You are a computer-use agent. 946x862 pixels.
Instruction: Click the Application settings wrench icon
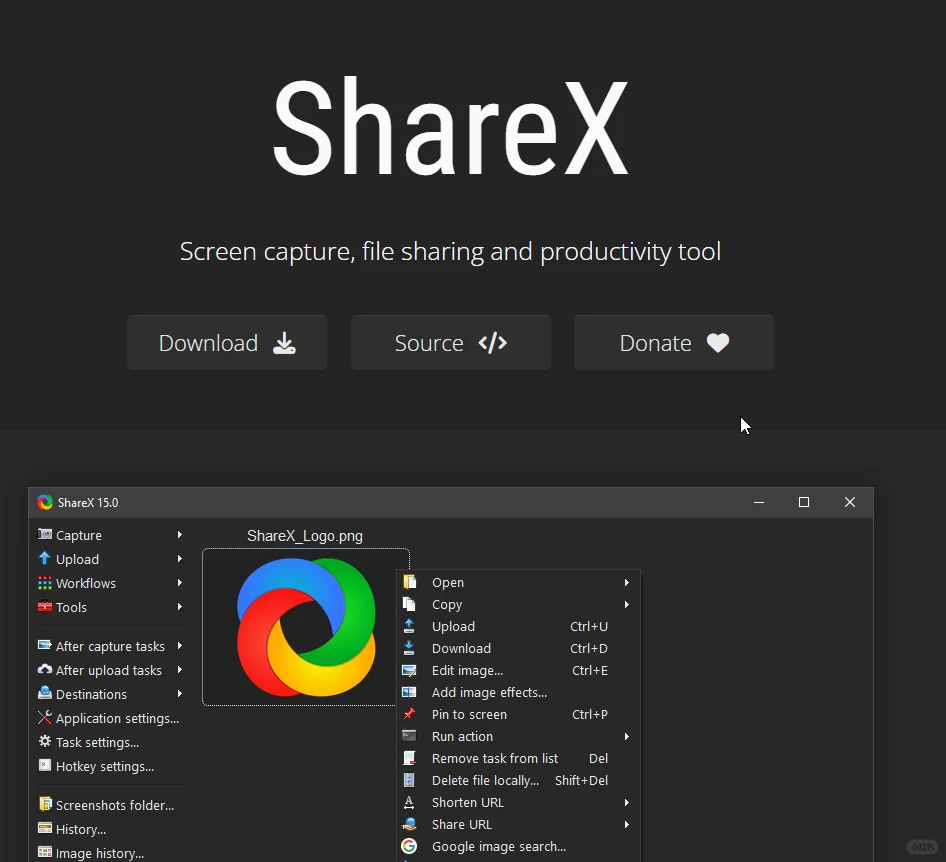point(45,718)
